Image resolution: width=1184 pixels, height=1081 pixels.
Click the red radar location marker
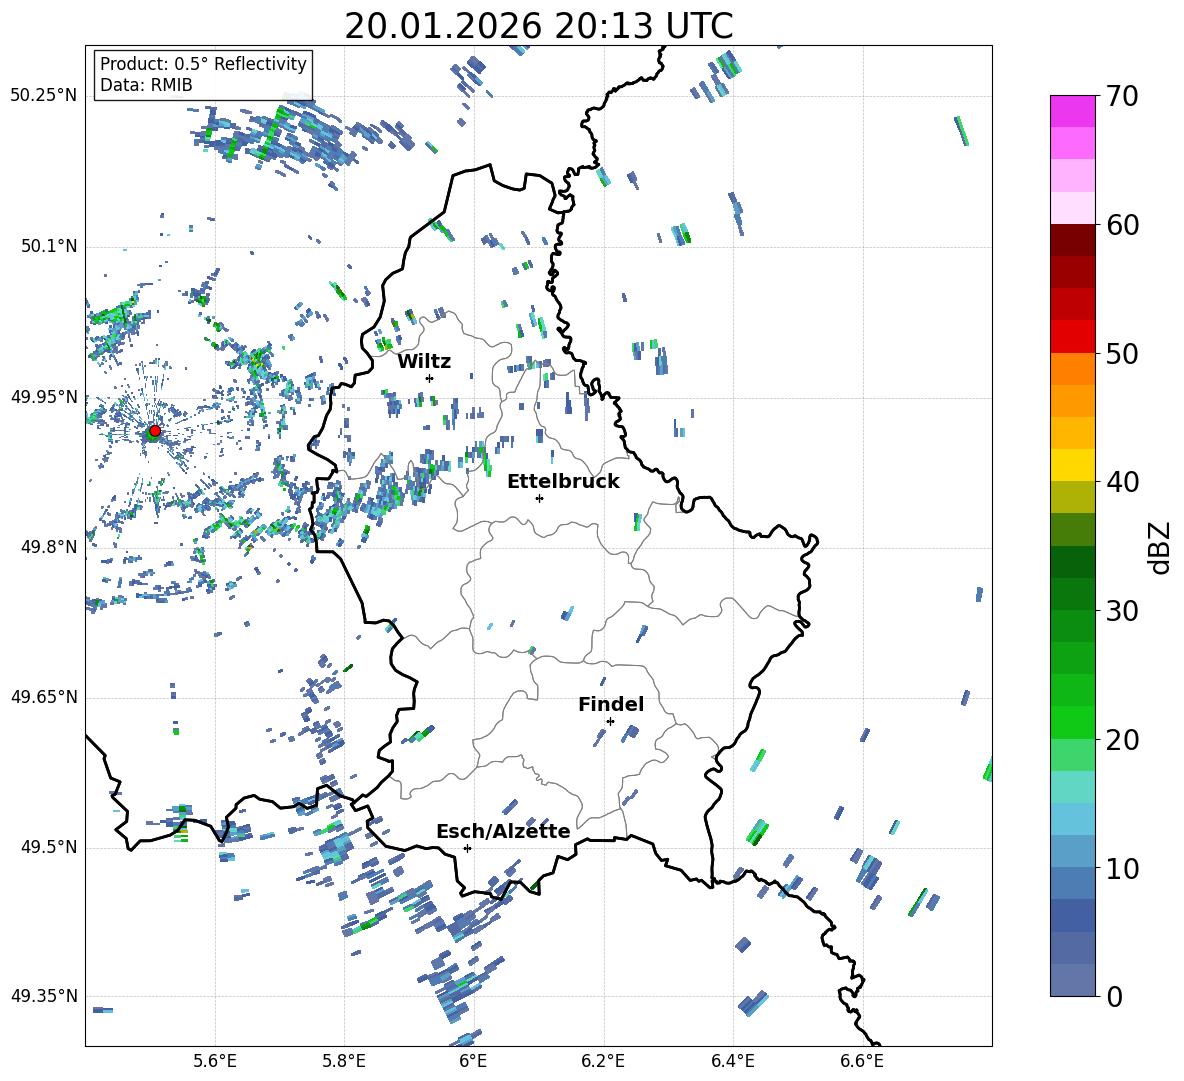(x=155, y=431)
